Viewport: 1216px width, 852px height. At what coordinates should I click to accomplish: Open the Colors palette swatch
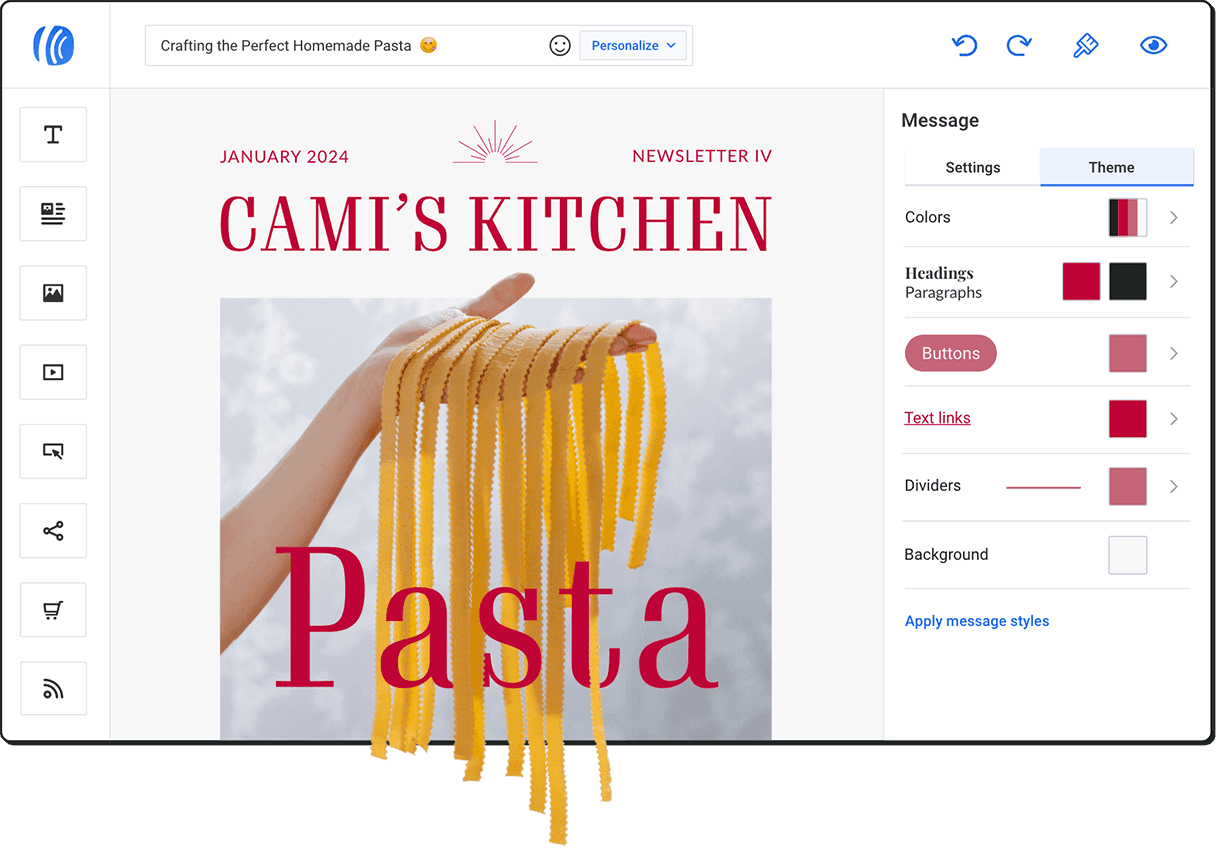click(x=1128, y=217)
